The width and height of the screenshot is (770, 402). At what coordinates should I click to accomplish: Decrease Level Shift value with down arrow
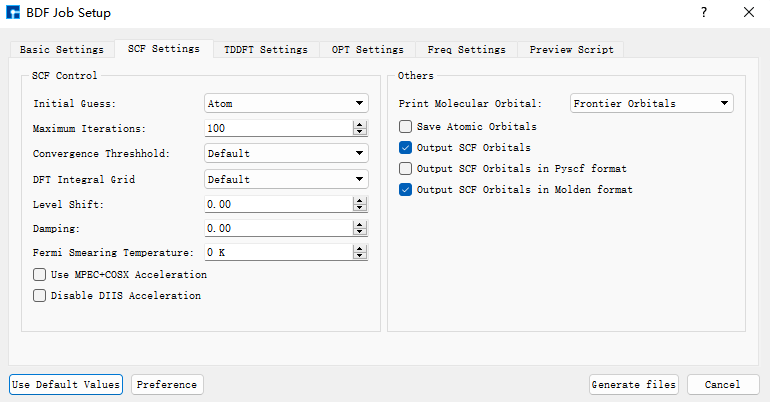pos(360,208)
